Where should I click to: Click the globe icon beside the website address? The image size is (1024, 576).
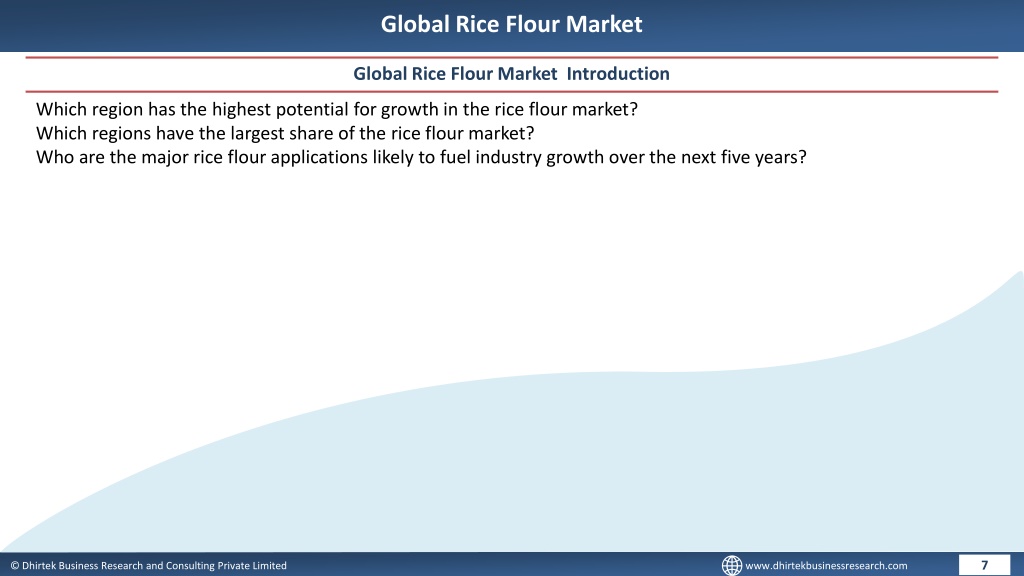[731, 565]
